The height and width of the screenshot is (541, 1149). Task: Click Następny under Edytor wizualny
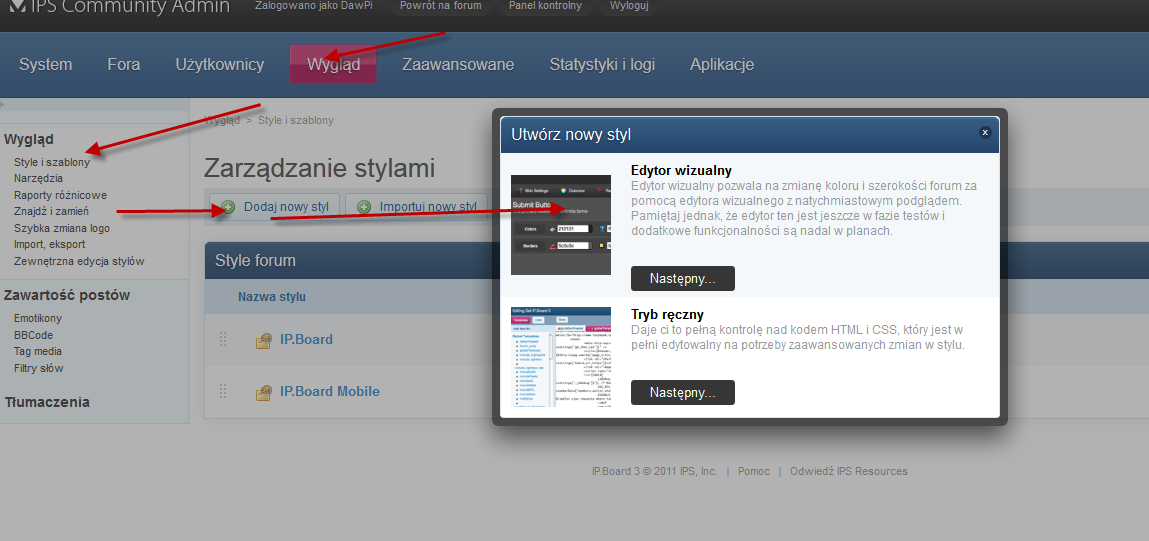(x=682, y=279)
